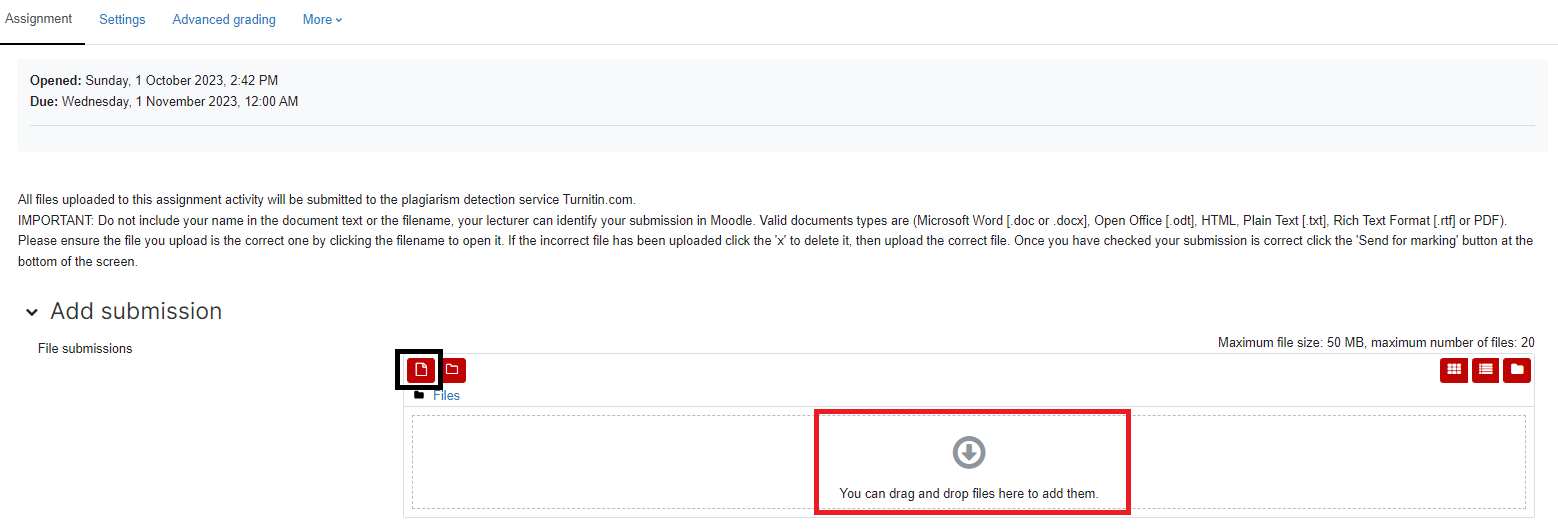The image size is (1558, 531).
Task: Click the Due date line
Action: click(164, 102)
